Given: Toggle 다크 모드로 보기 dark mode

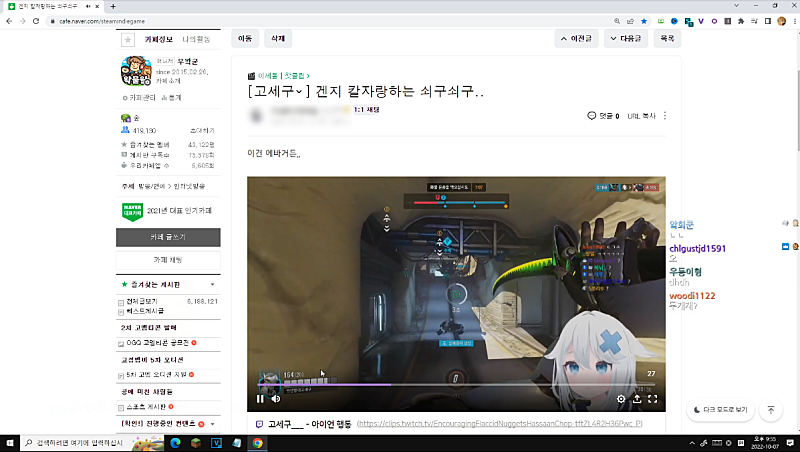Looking at the screenshot, I should pyautogui.click(x=720, y=410).
